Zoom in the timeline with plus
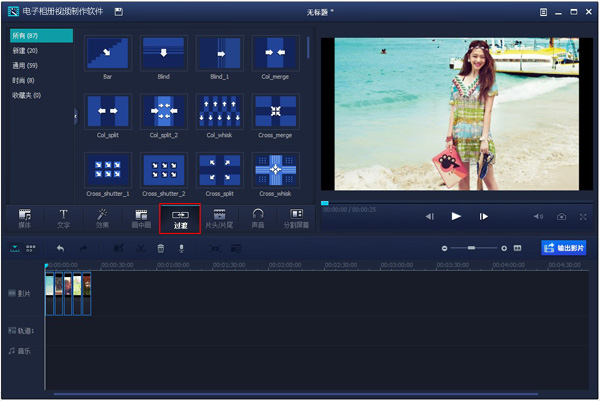Viewport: 600px width, 401px height. coord(504,248)
